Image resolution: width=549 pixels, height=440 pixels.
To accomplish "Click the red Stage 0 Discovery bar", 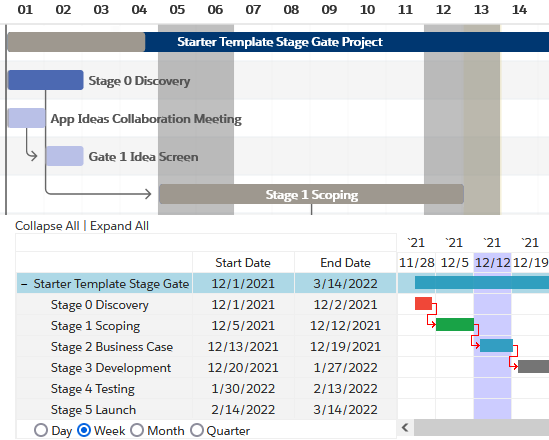I will click(423, 303).
